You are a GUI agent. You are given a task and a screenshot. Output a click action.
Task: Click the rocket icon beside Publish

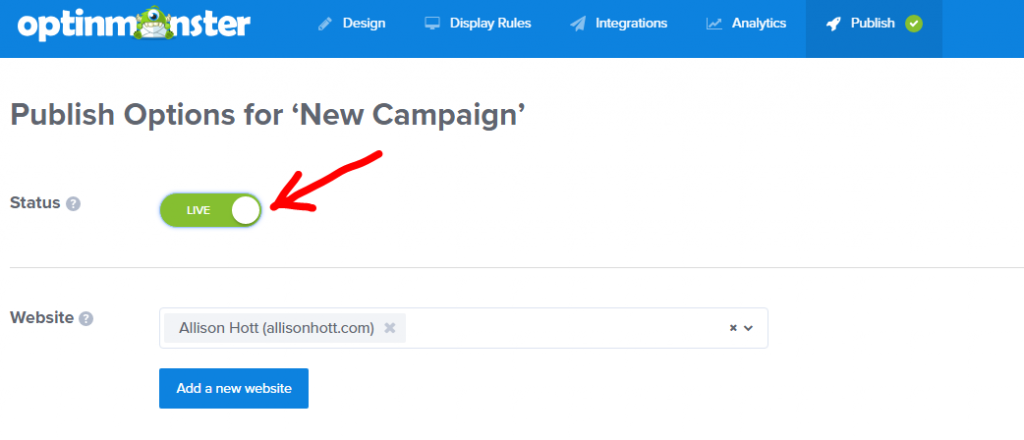(x=833, y=24)
